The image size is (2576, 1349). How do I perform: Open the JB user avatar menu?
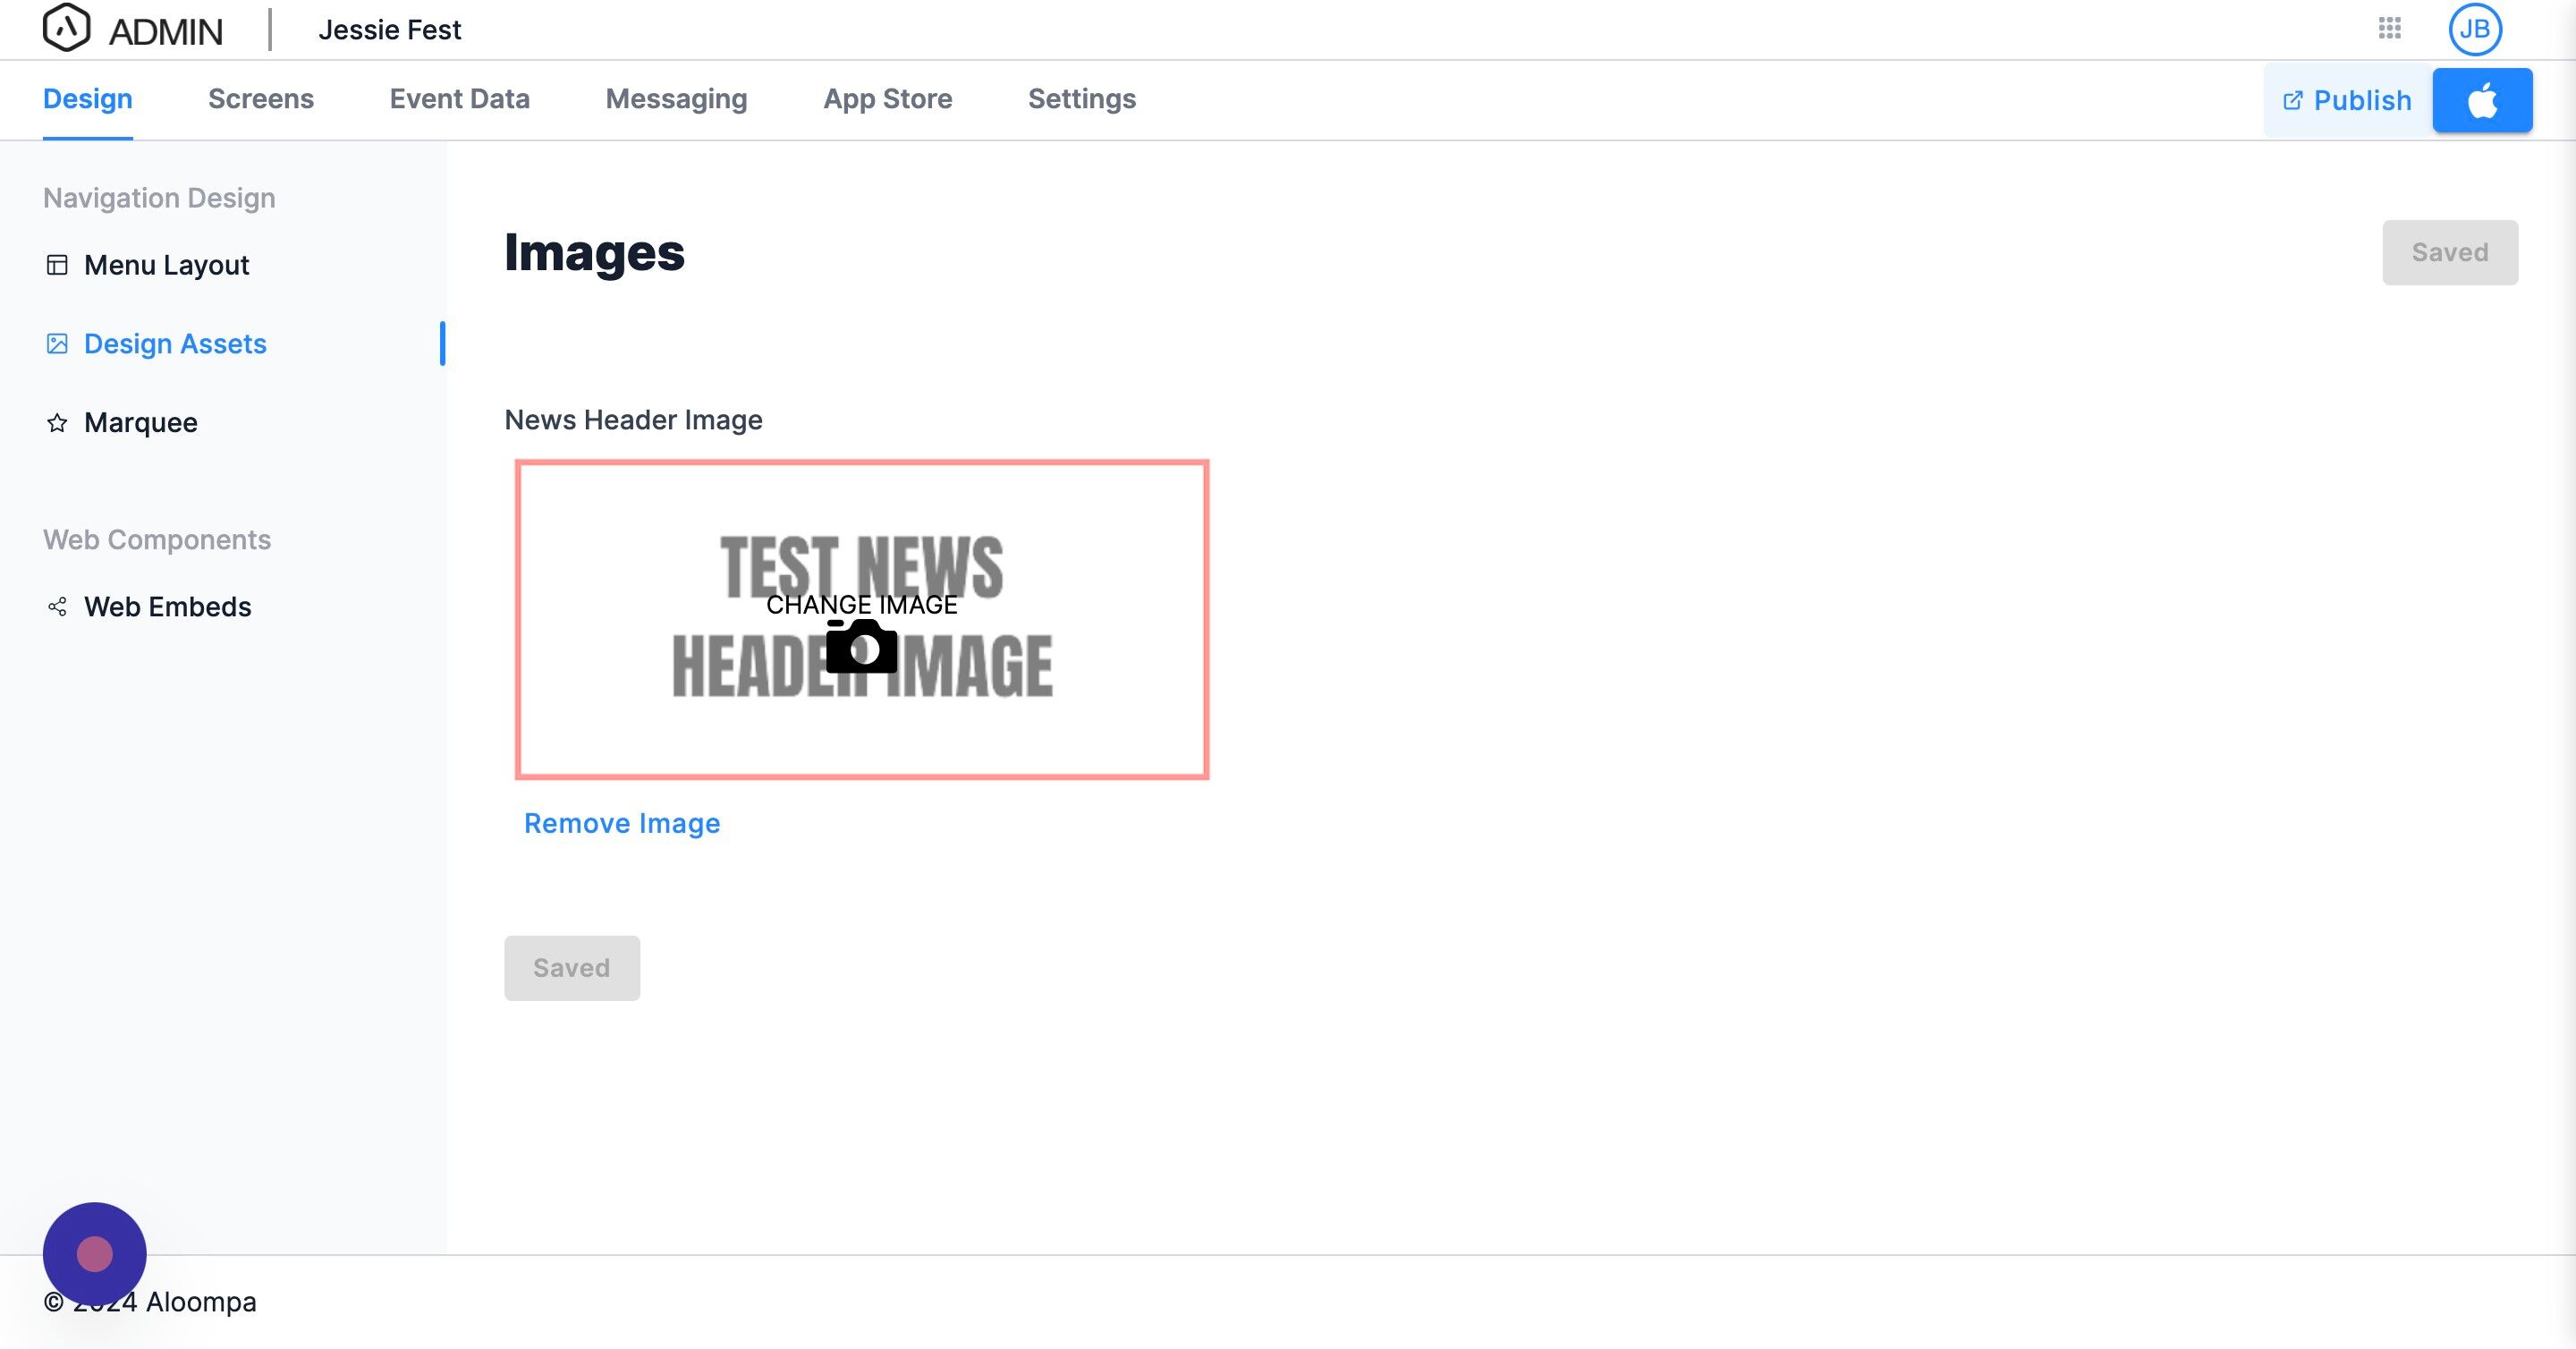click(2474, 29)
